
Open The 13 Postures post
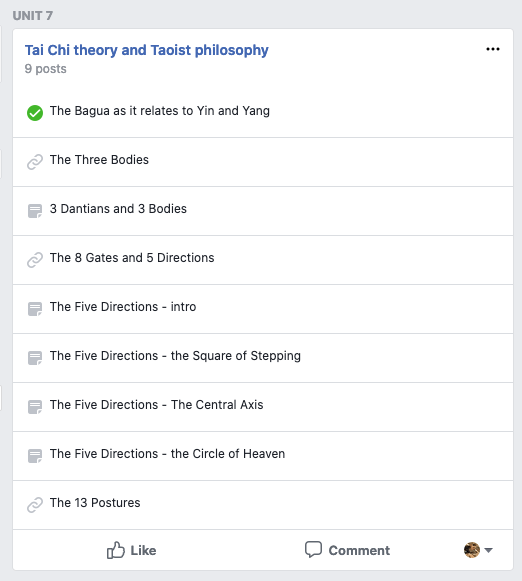coord(95,502)
